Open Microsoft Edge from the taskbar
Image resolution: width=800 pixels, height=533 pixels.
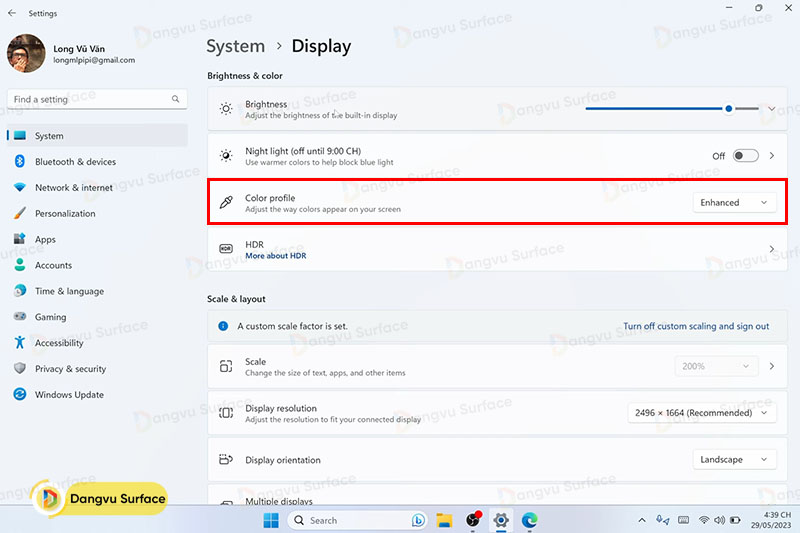click(529, 520)
